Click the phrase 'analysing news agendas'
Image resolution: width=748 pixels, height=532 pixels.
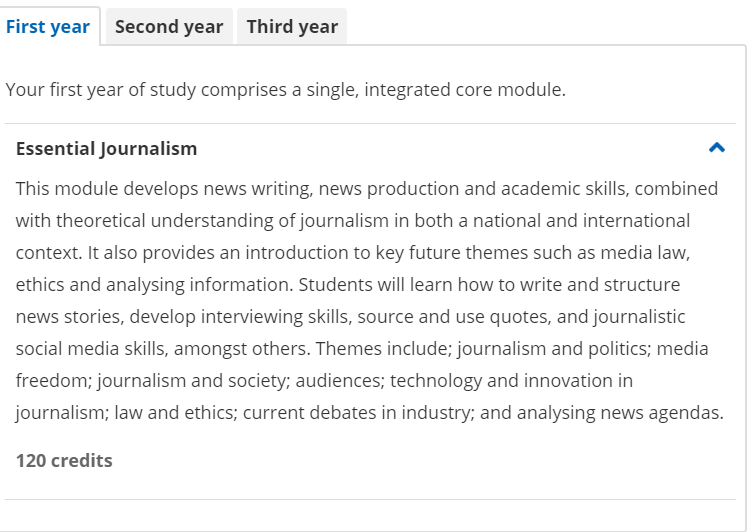pyautogui.click(x=618, y=412)
